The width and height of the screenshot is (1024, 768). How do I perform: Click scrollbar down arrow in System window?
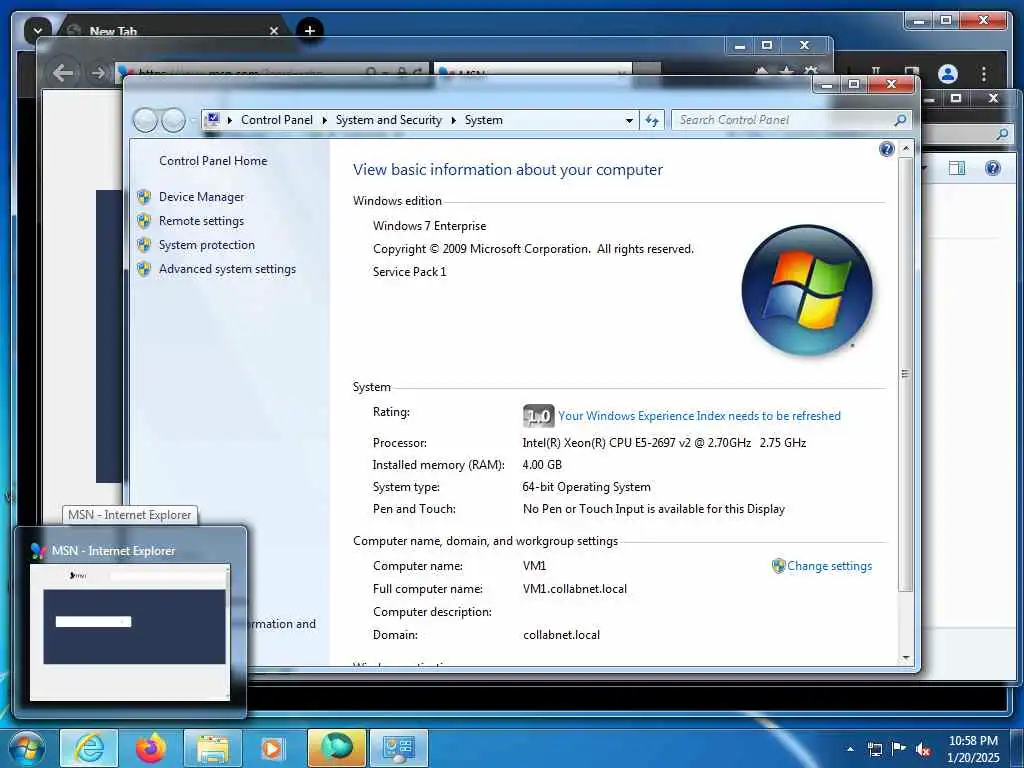click(905, 658)
